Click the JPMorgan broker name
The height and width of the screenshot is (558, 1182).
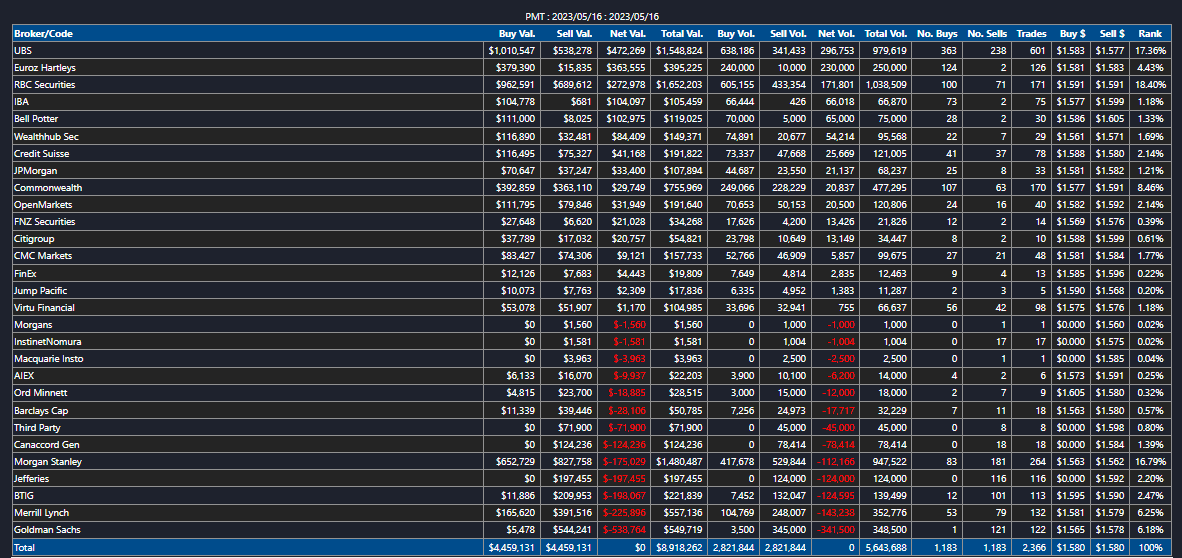click(x=35, y=170)
